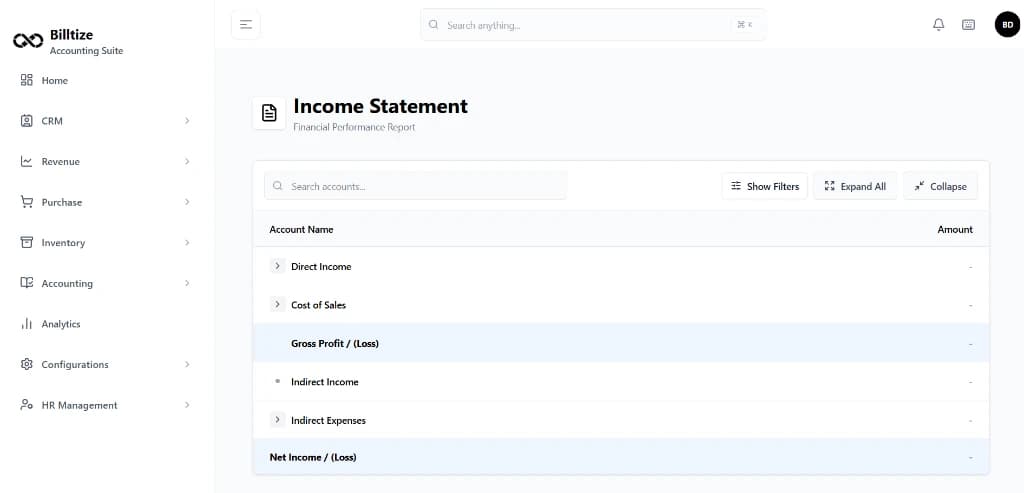The image size is (1024, 493).
Task: Open notifications via the bell icon
Action: 938,25
